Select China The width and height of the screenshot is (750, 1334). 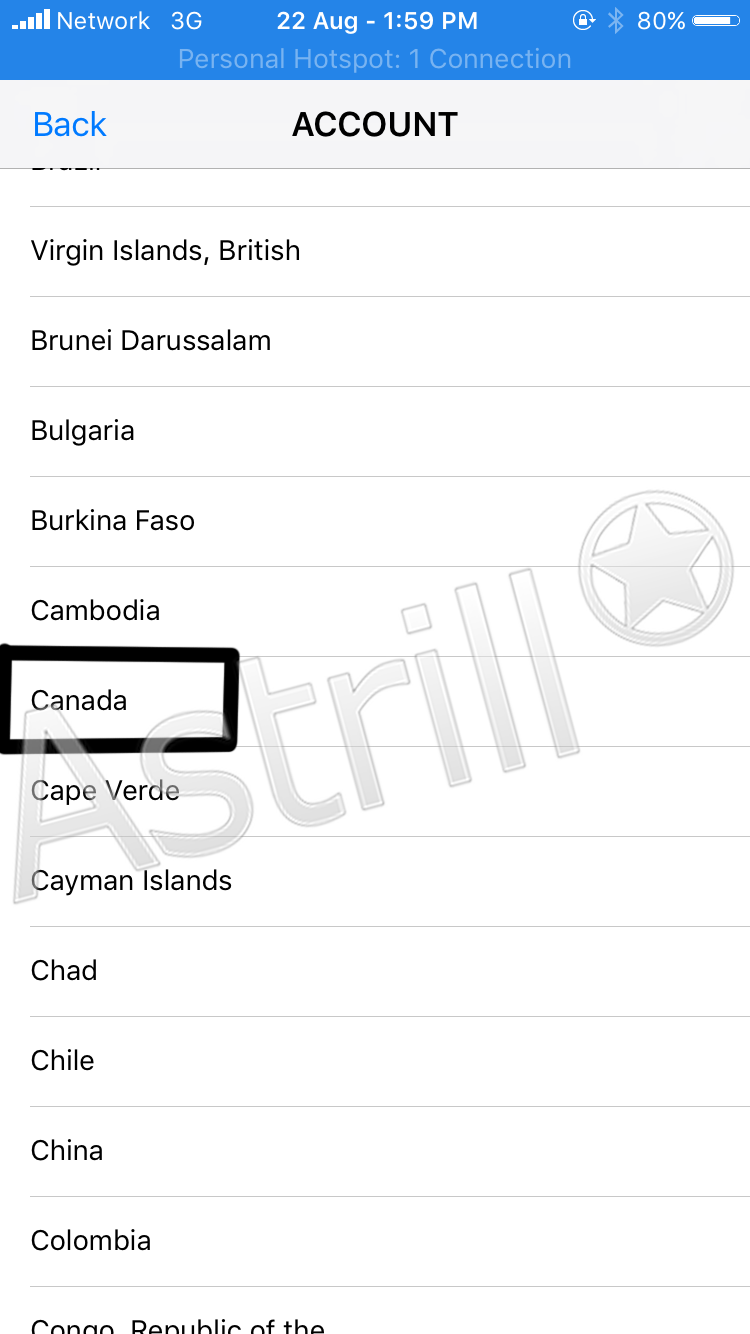[375, 1151]
